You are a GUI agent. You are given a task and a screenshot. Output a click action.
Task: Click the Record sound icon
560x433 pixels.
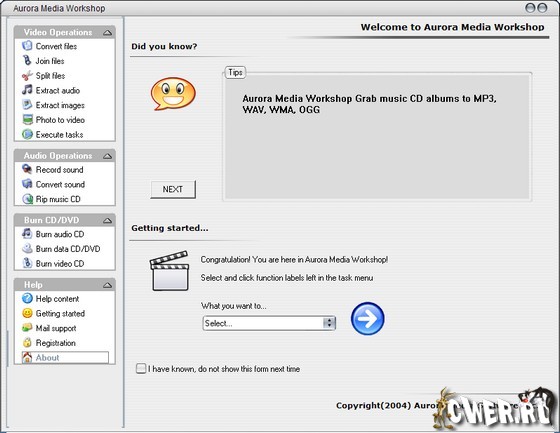27,169
